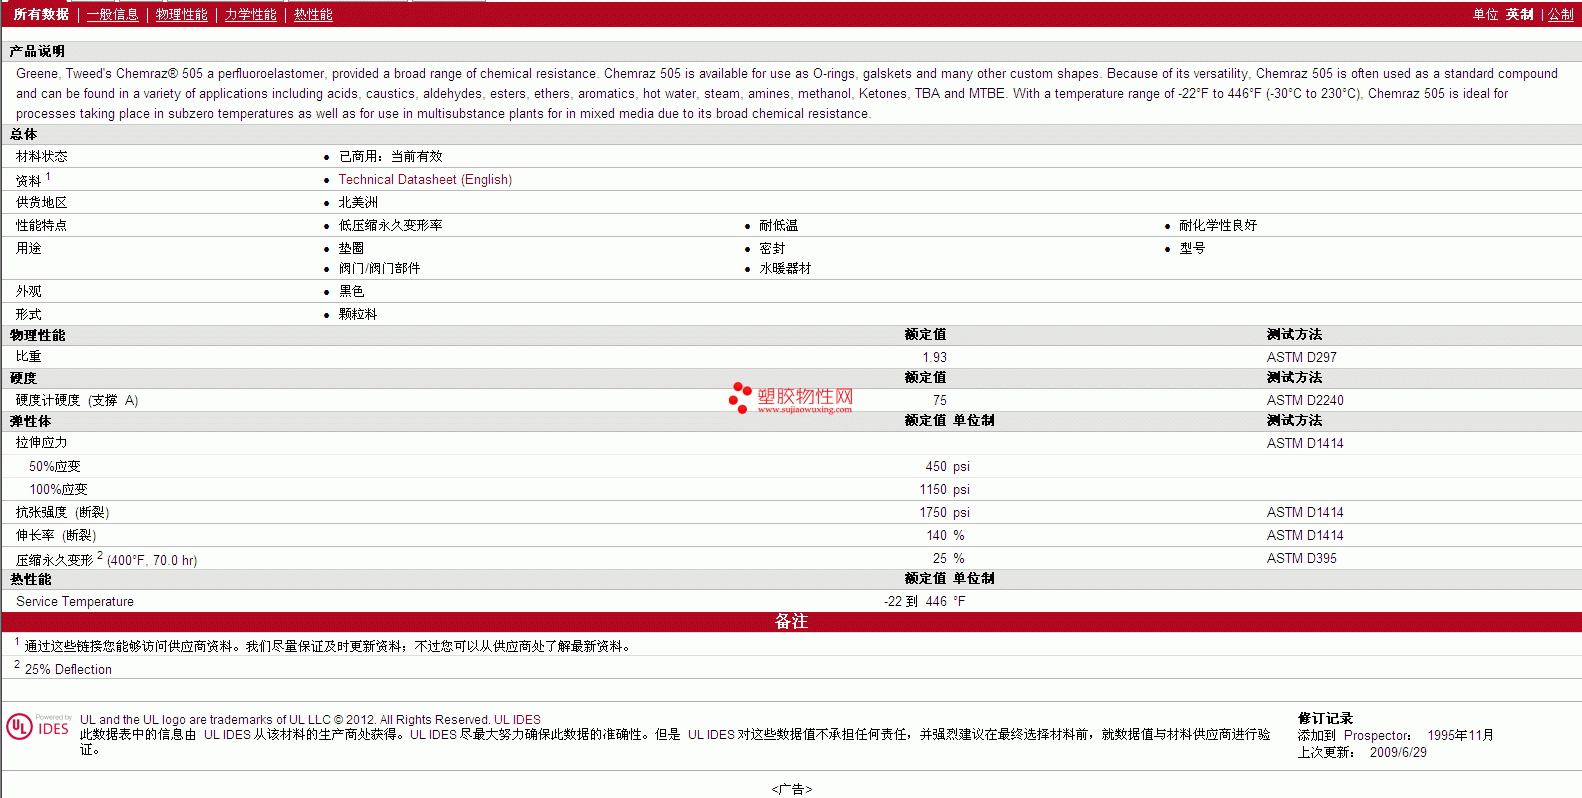The image size is (1582, 798).
Task: Click the 比重 value 1.93
Action: tap(934, 357)
